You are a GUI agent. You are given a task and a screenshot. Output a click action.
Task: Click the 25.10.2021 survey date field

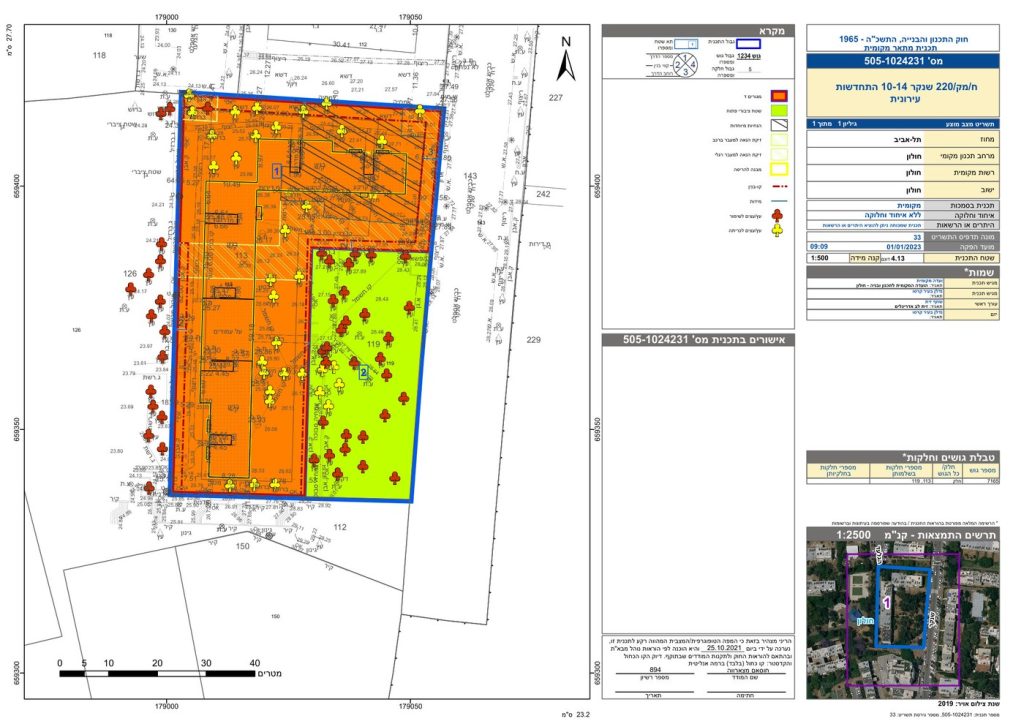click(724, 648)
